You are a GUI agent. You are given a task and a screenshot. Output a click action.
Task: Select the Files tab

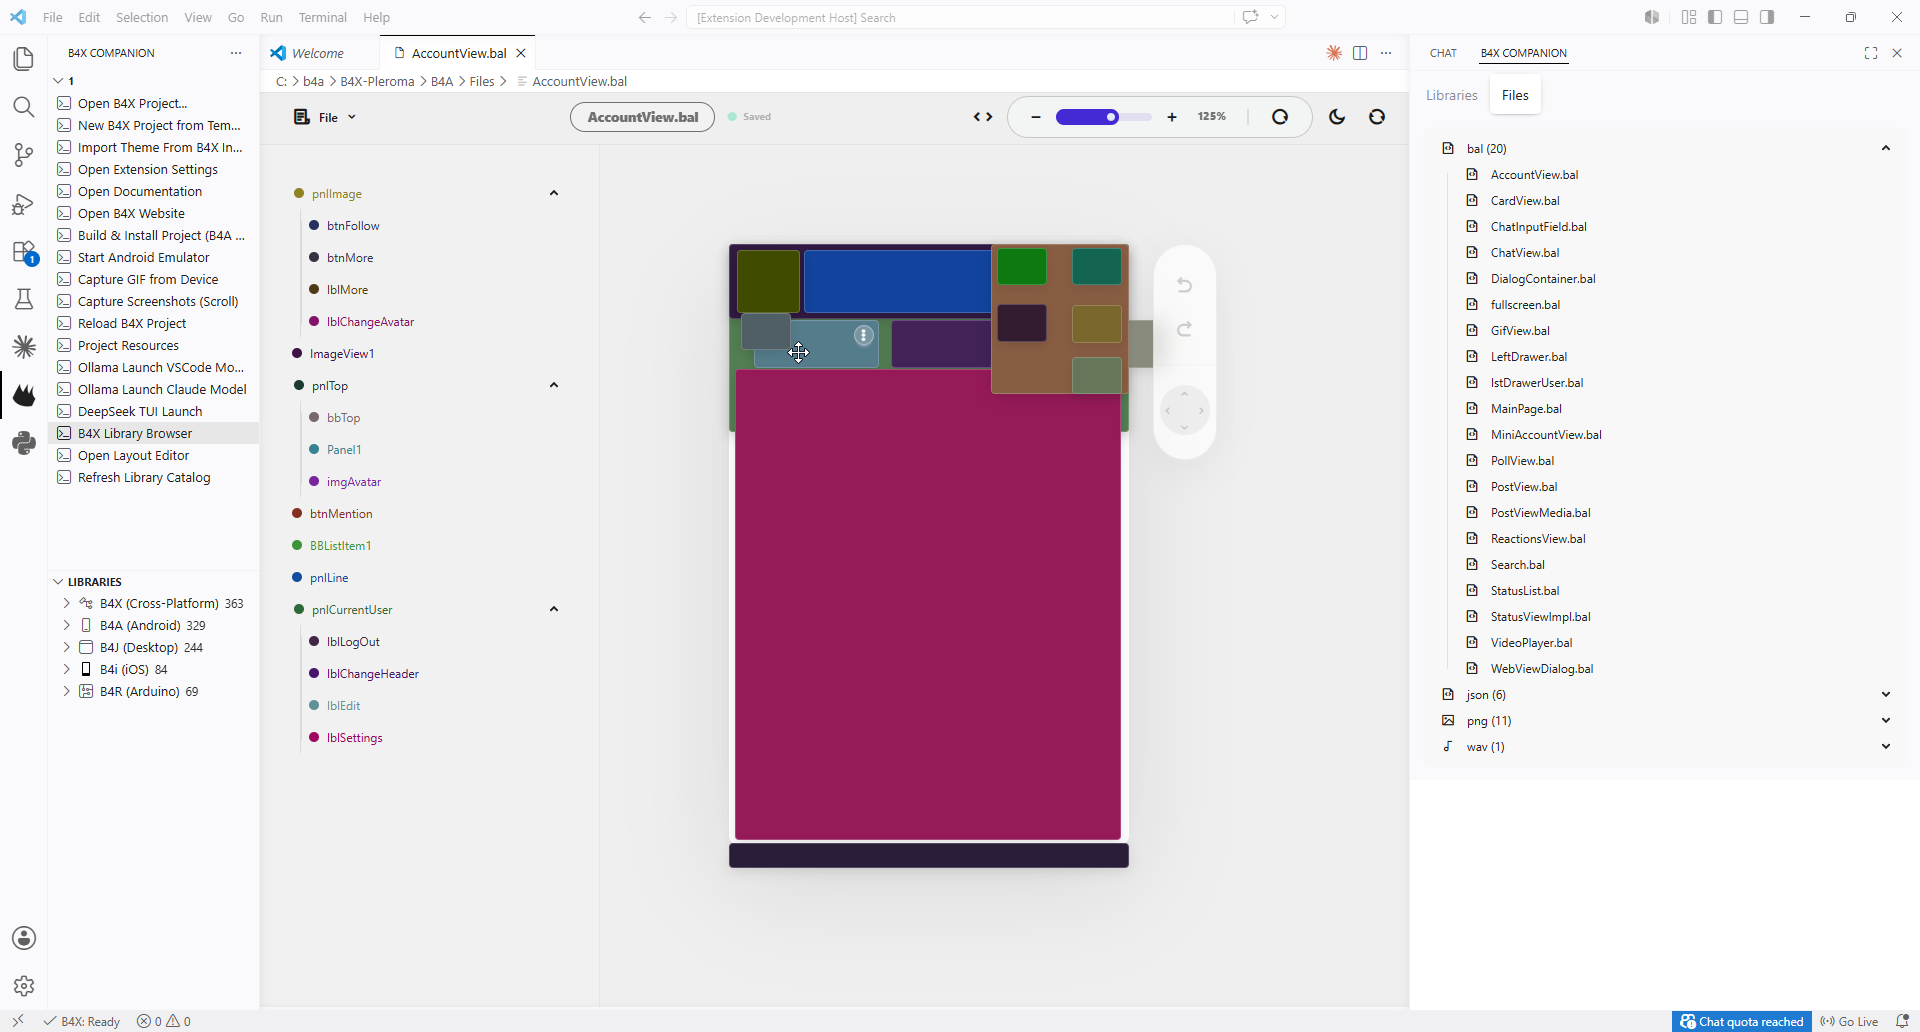pos(1515,95)
